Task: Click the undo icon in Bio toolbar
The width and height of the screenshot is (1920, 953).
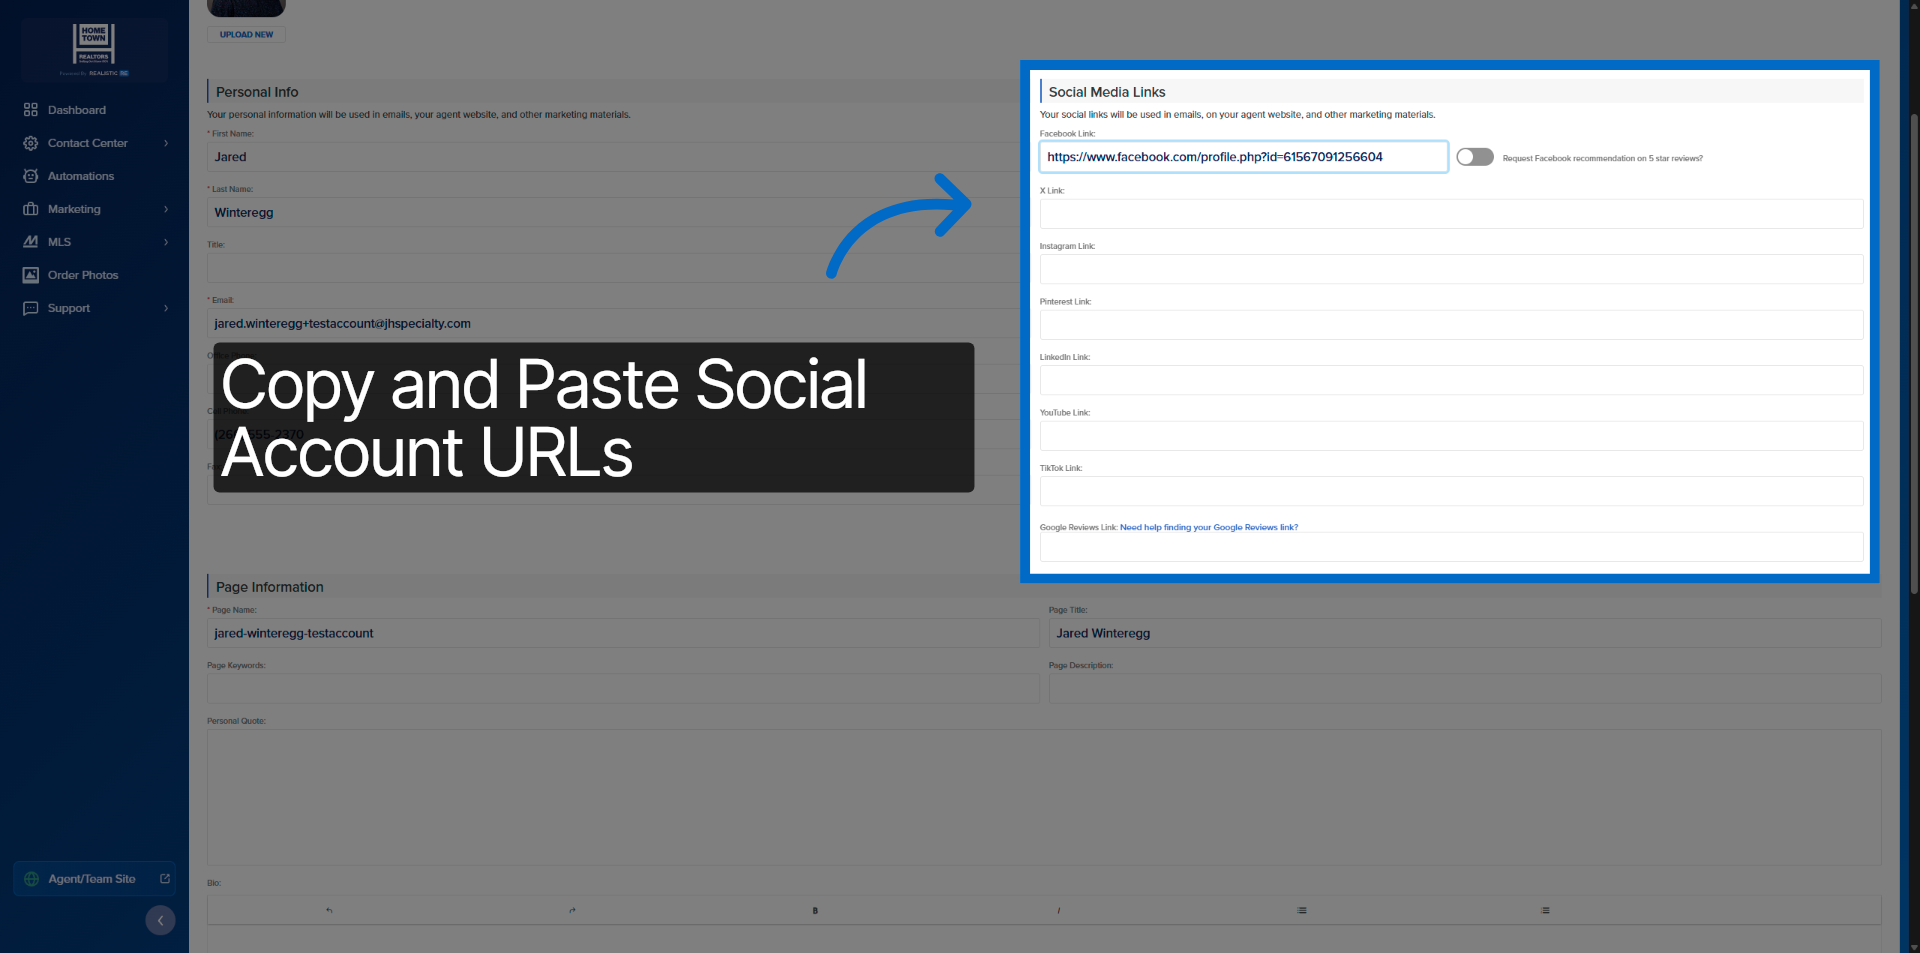Action: point(329,910)
